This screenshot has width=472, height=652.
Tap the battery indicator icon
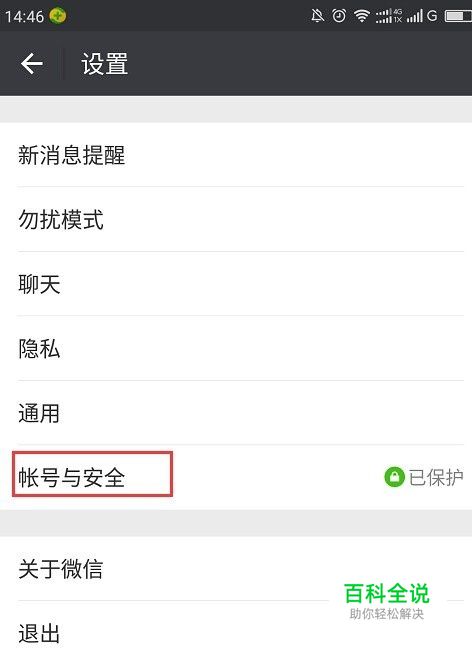click(x=458, y=16)
